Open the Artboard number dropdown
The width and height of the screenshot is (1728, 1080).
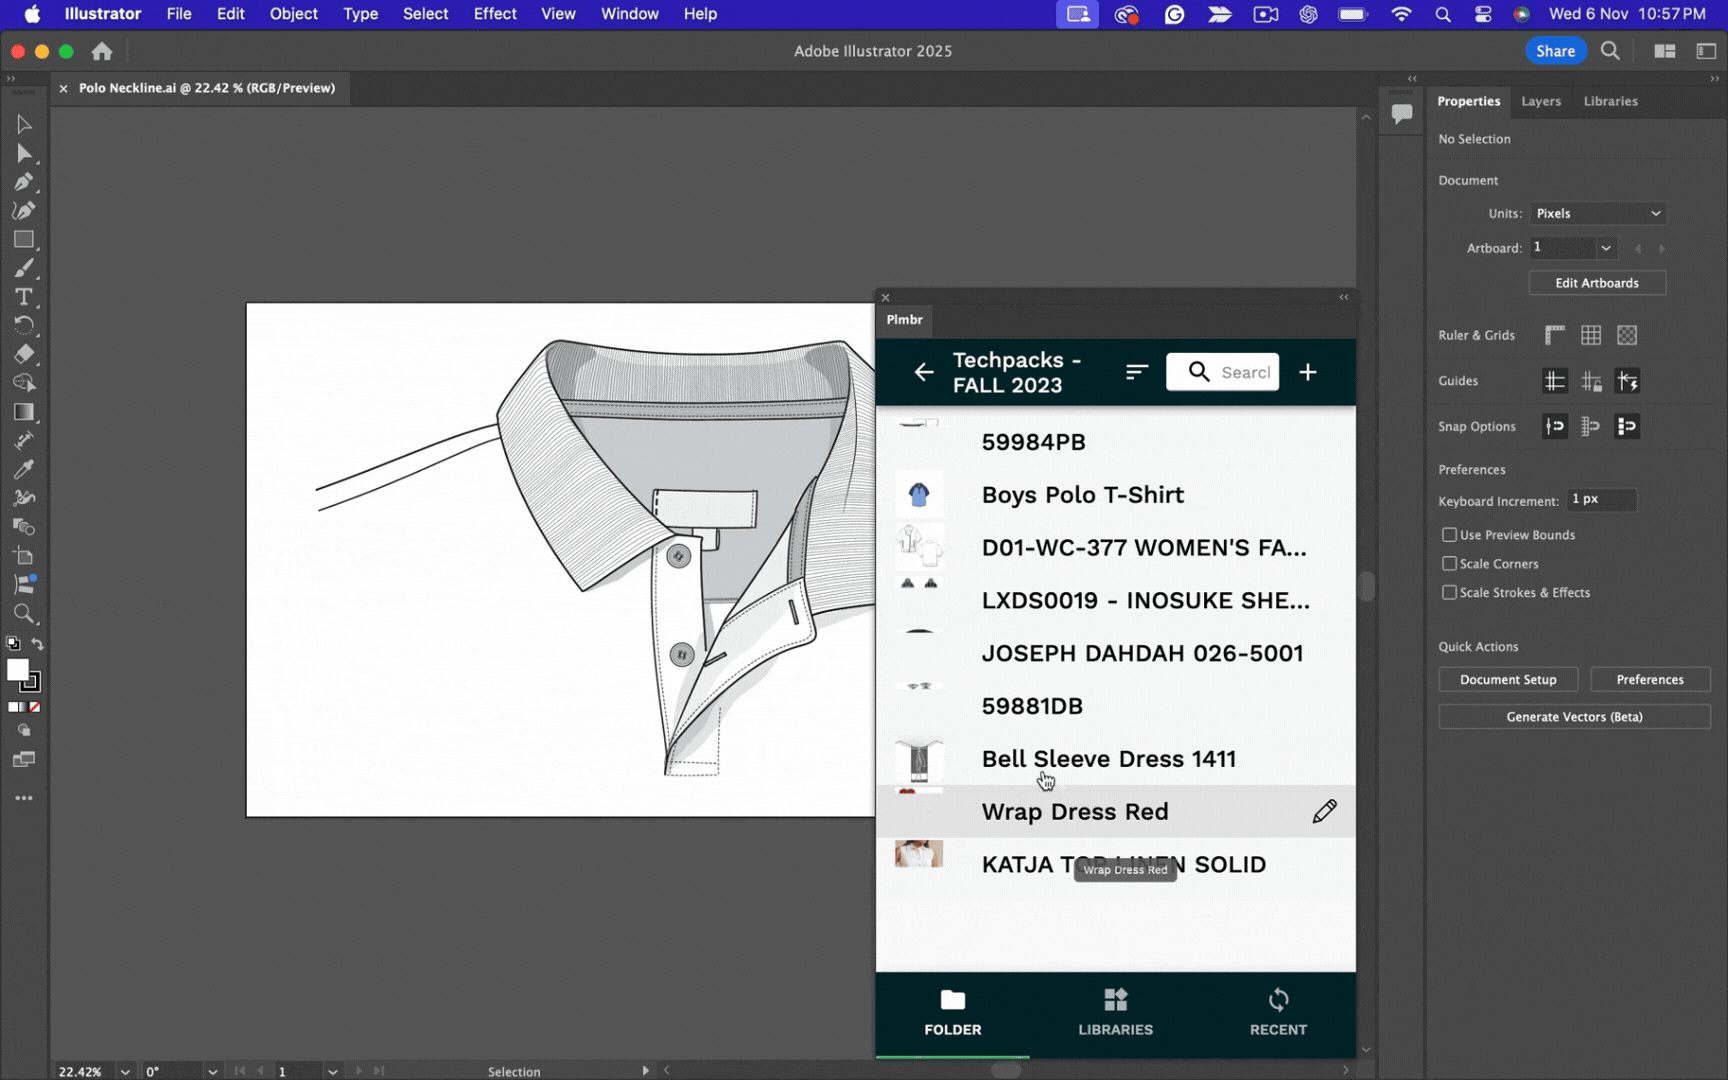coord(1606,248)
